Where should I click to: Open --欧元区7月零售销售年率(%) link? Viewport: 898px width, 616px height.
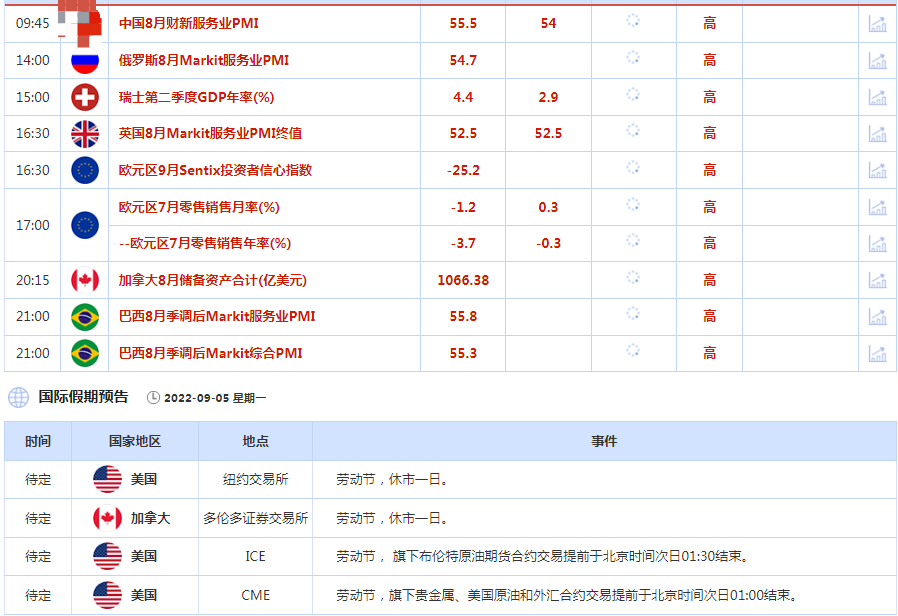click(204, 243)
